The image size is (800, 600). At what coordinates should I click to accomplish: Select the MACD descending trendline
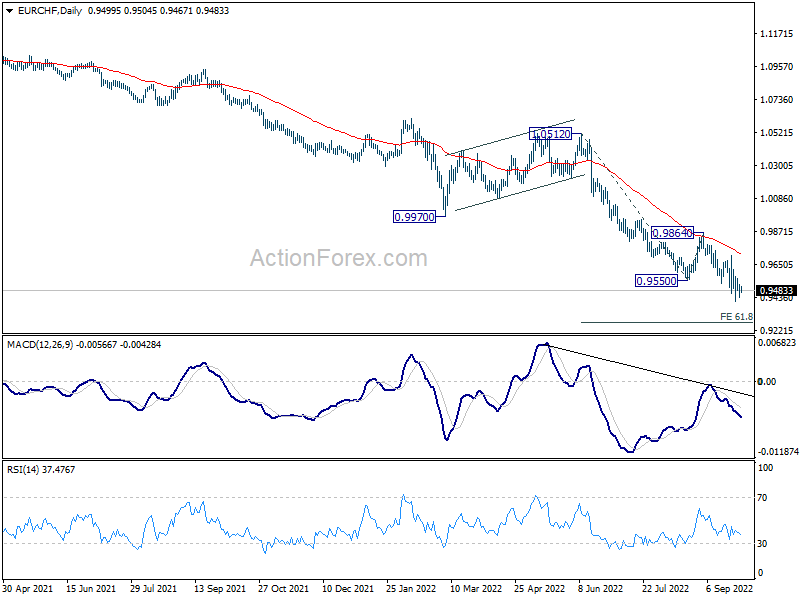click(x=649, y=371)
